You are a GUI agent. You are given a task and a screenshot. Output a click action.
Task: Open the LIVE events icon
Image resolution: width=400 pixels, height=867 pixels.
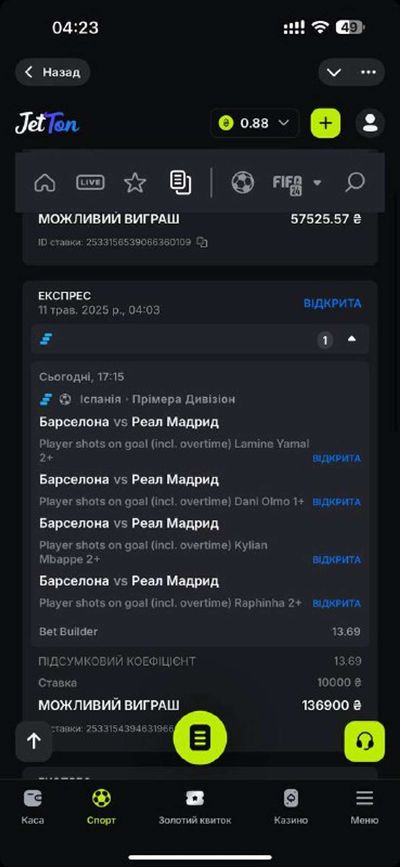(90, 182)
